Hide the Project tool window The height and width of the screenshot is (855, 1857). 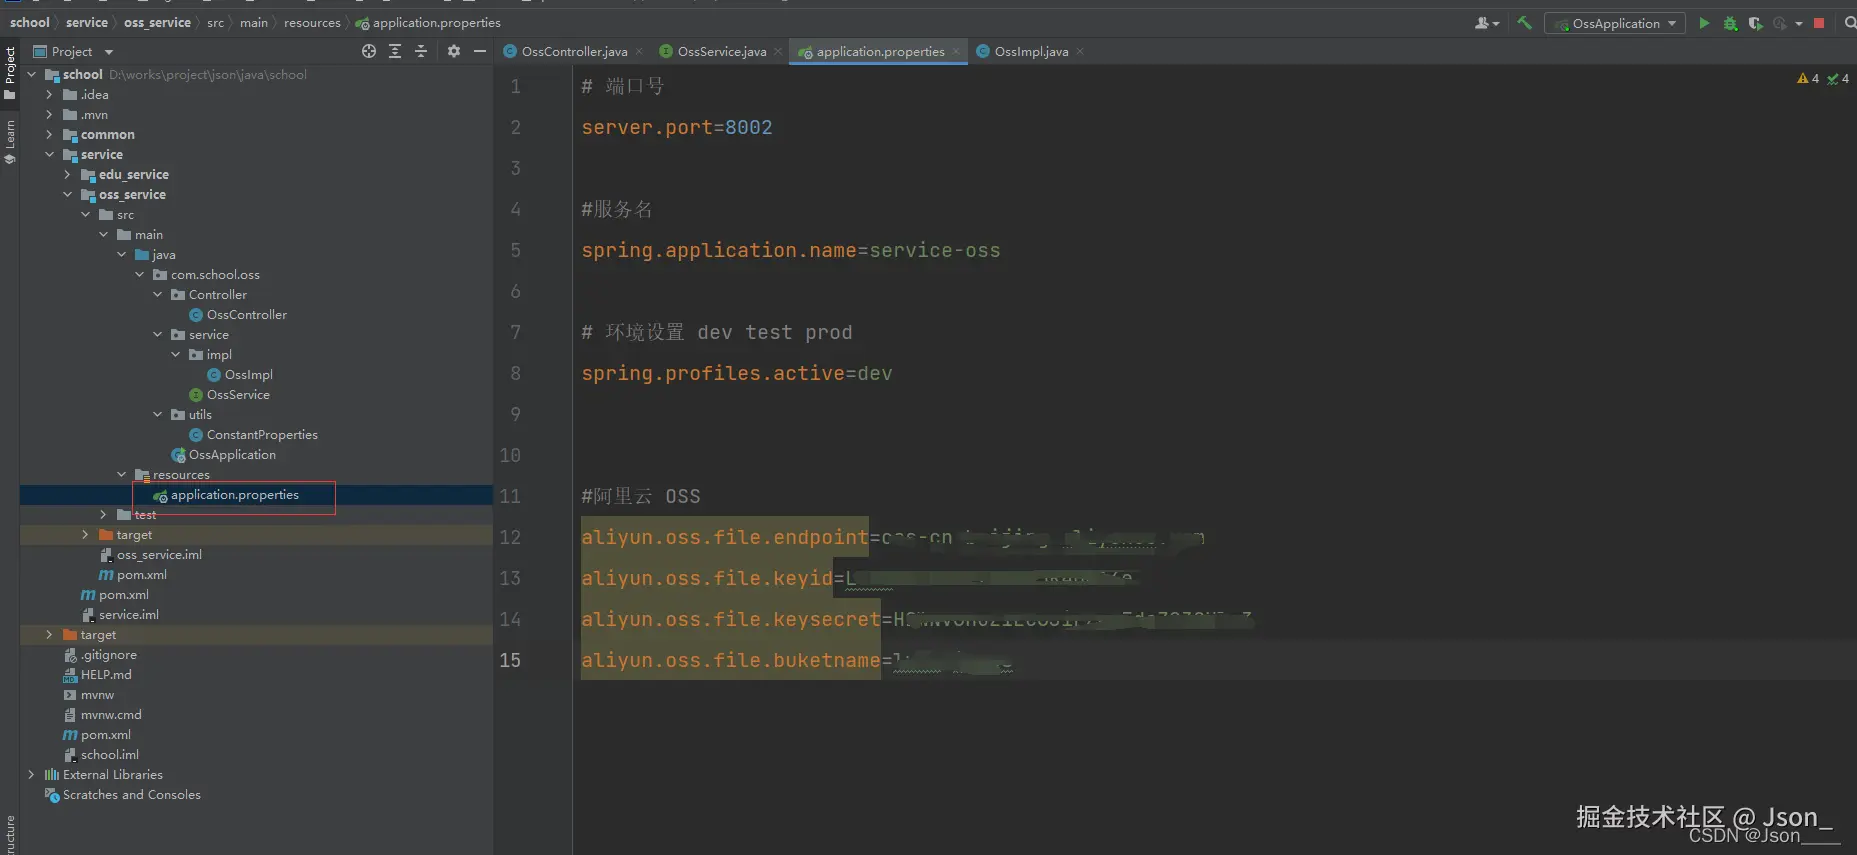coord(480,51)
